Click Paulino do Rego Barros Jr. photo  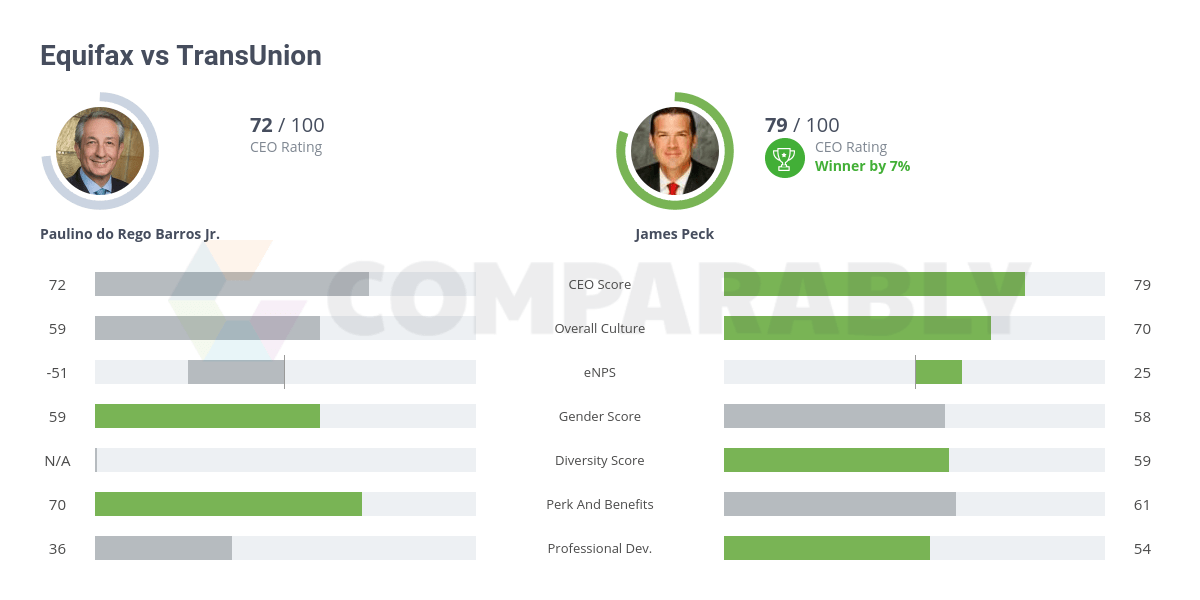(100, 151)
